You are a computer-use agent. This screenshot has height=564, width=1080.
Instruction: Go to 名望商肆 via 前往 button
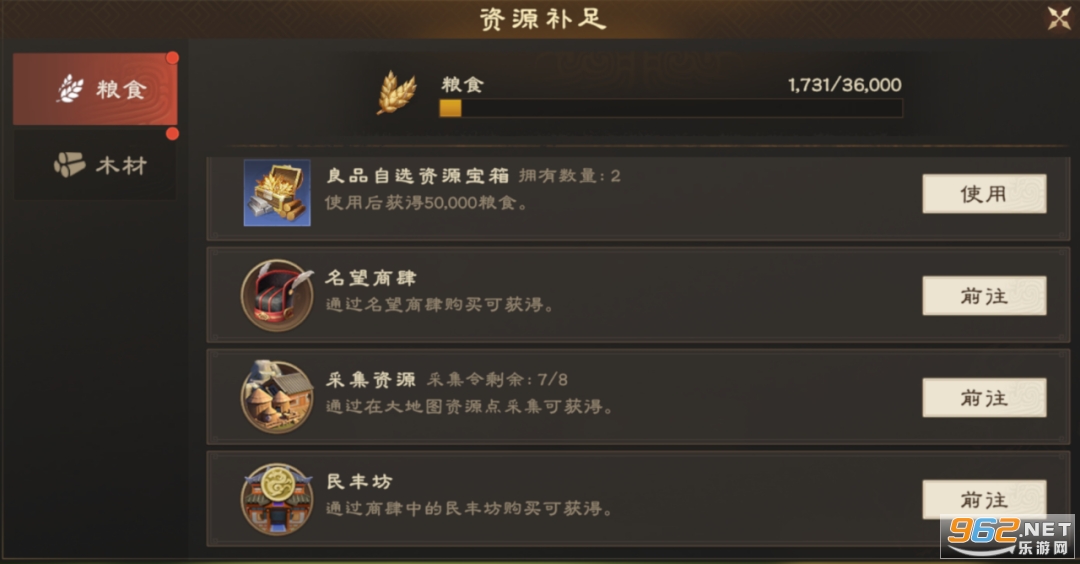pyautogui.click(x=984, y=295)
